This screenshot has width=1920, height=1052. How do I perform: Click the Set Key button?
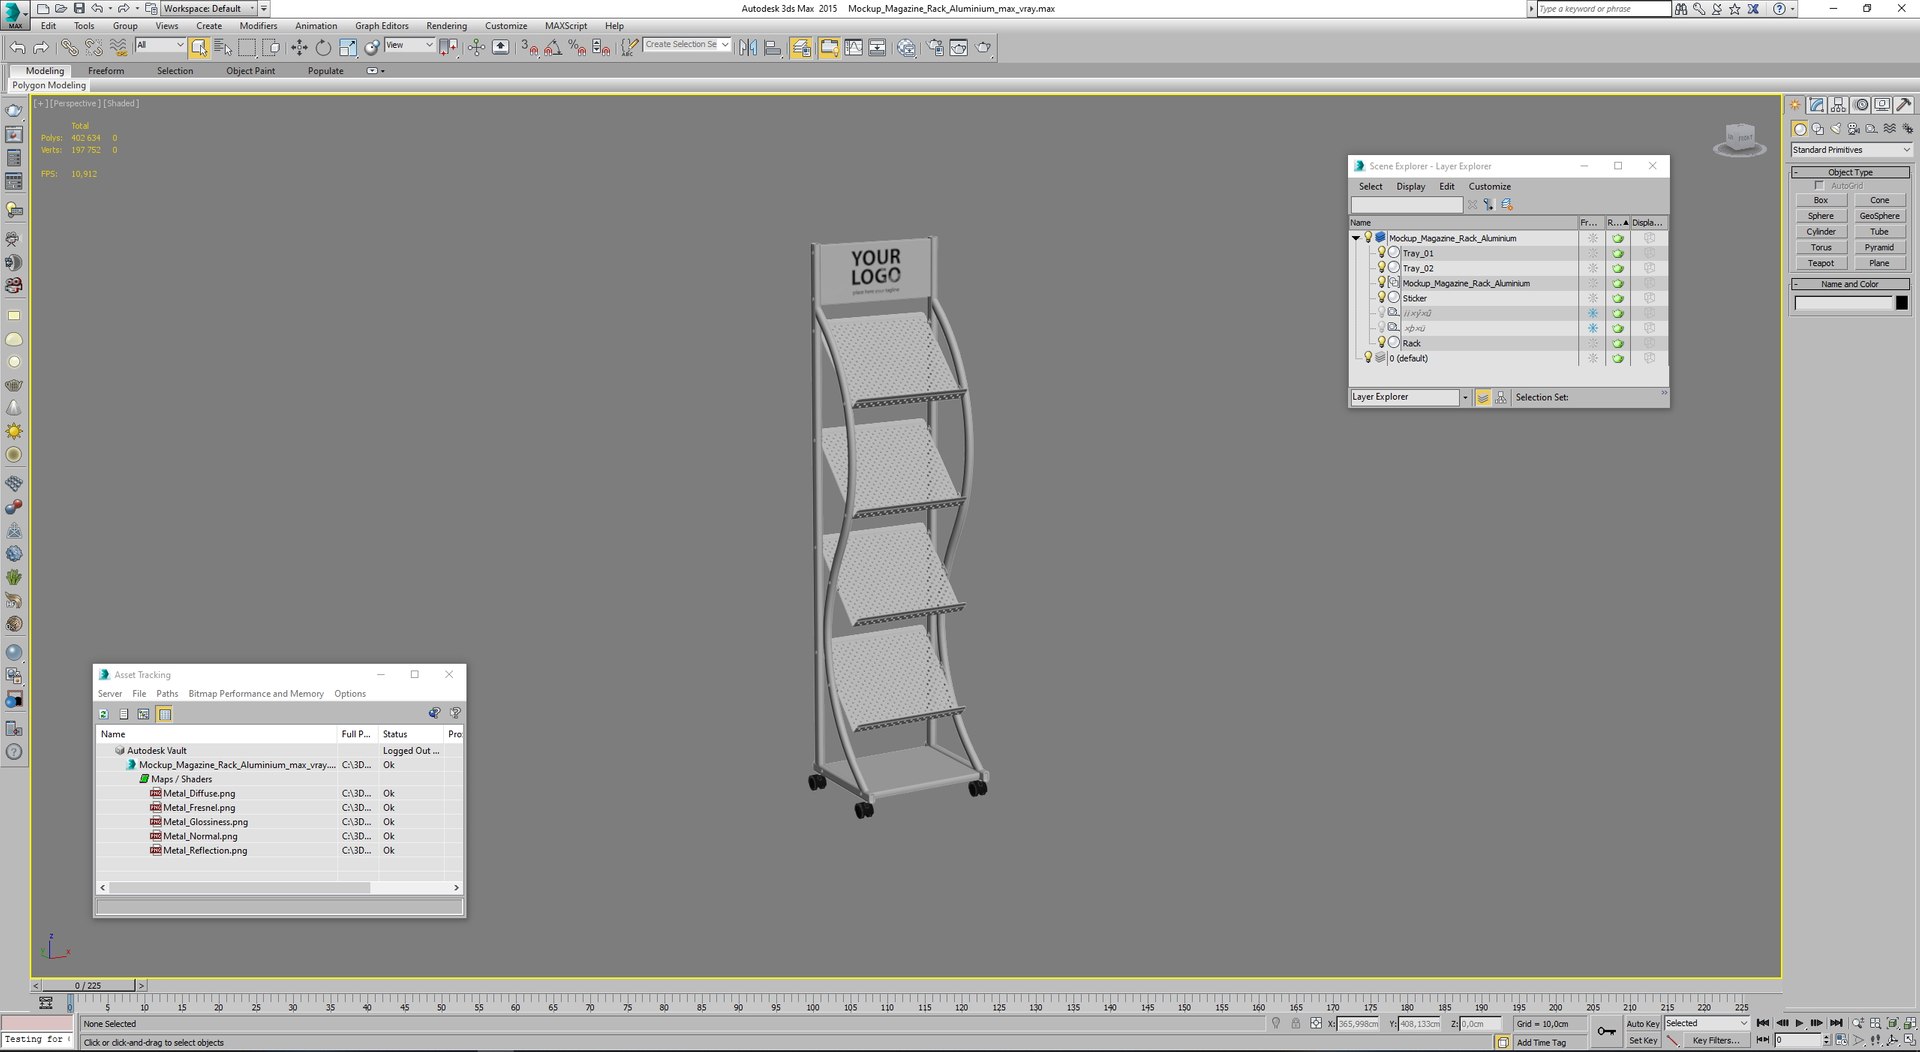coord(1642,1041)
